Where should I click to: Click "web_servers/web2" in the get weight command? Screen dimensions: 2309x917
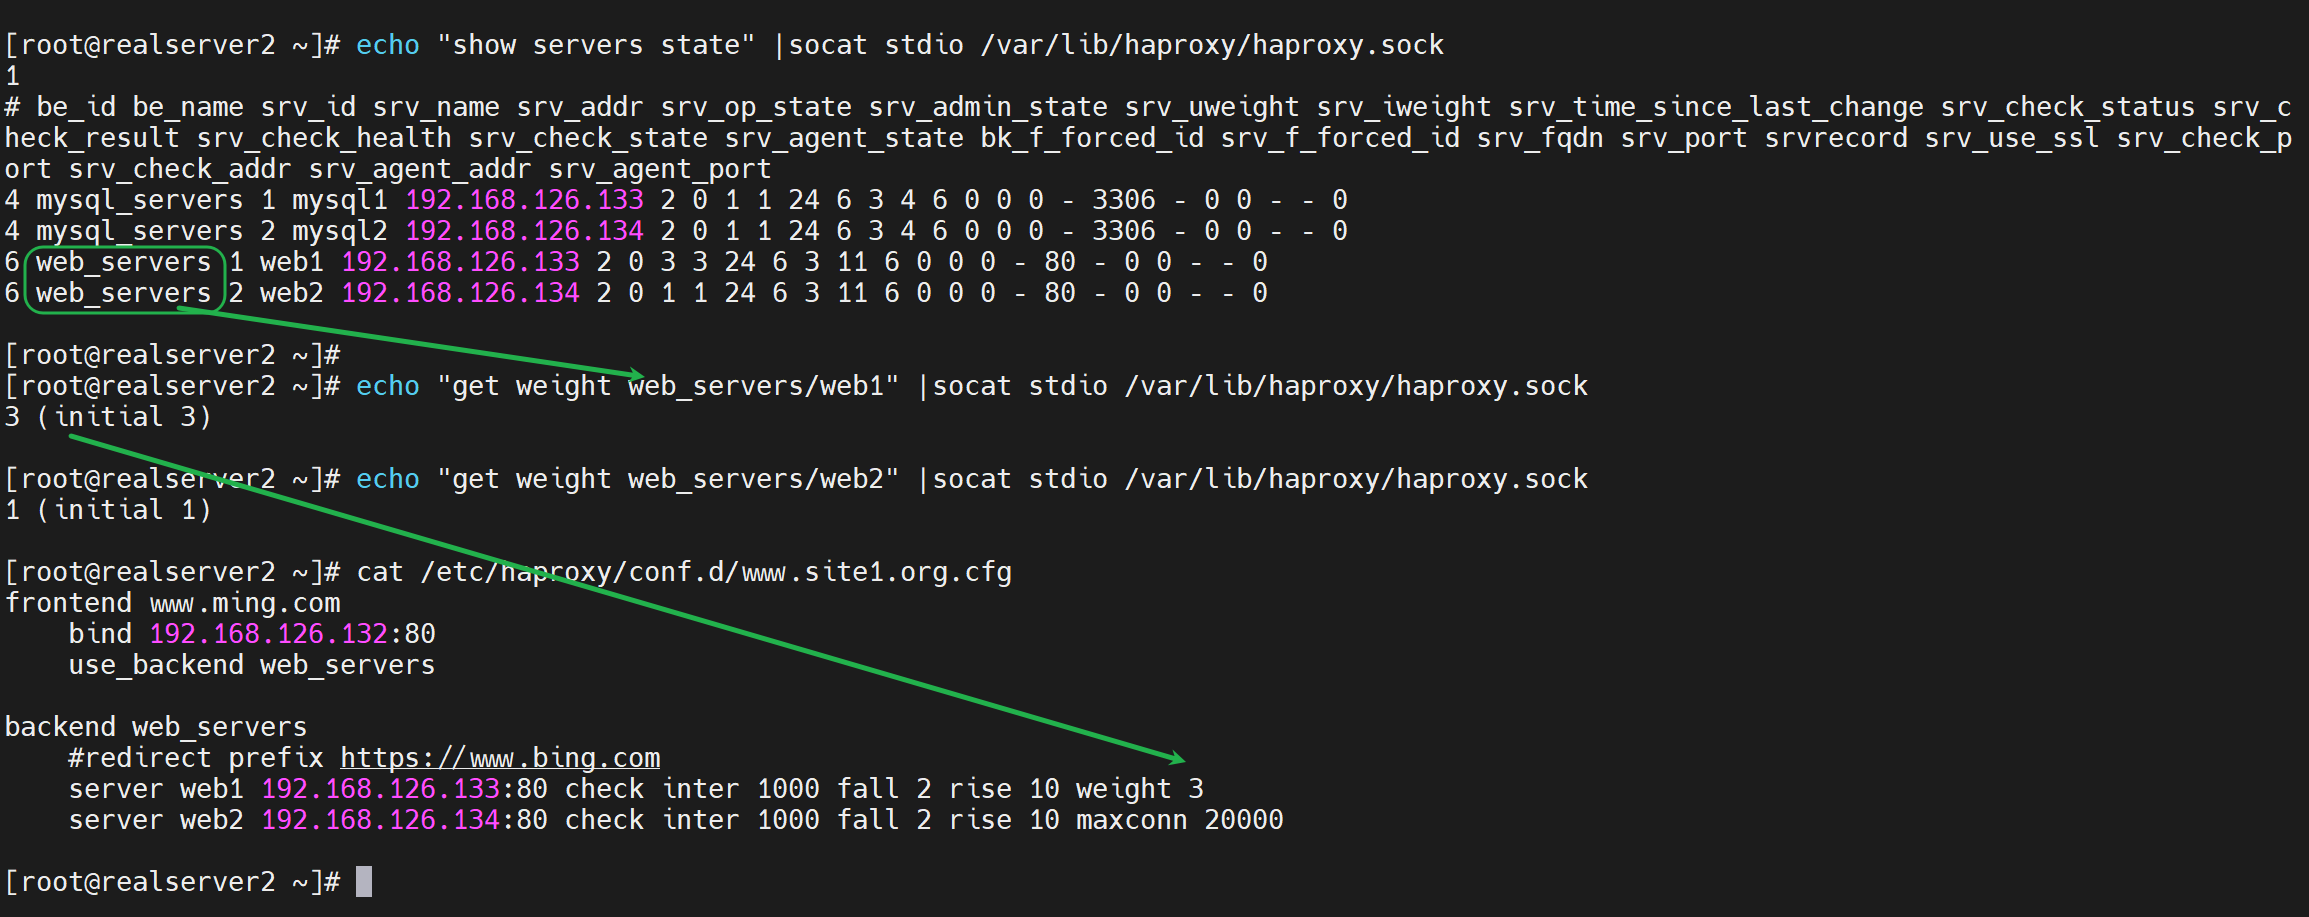pyautogui.click(x=755, y=479)
